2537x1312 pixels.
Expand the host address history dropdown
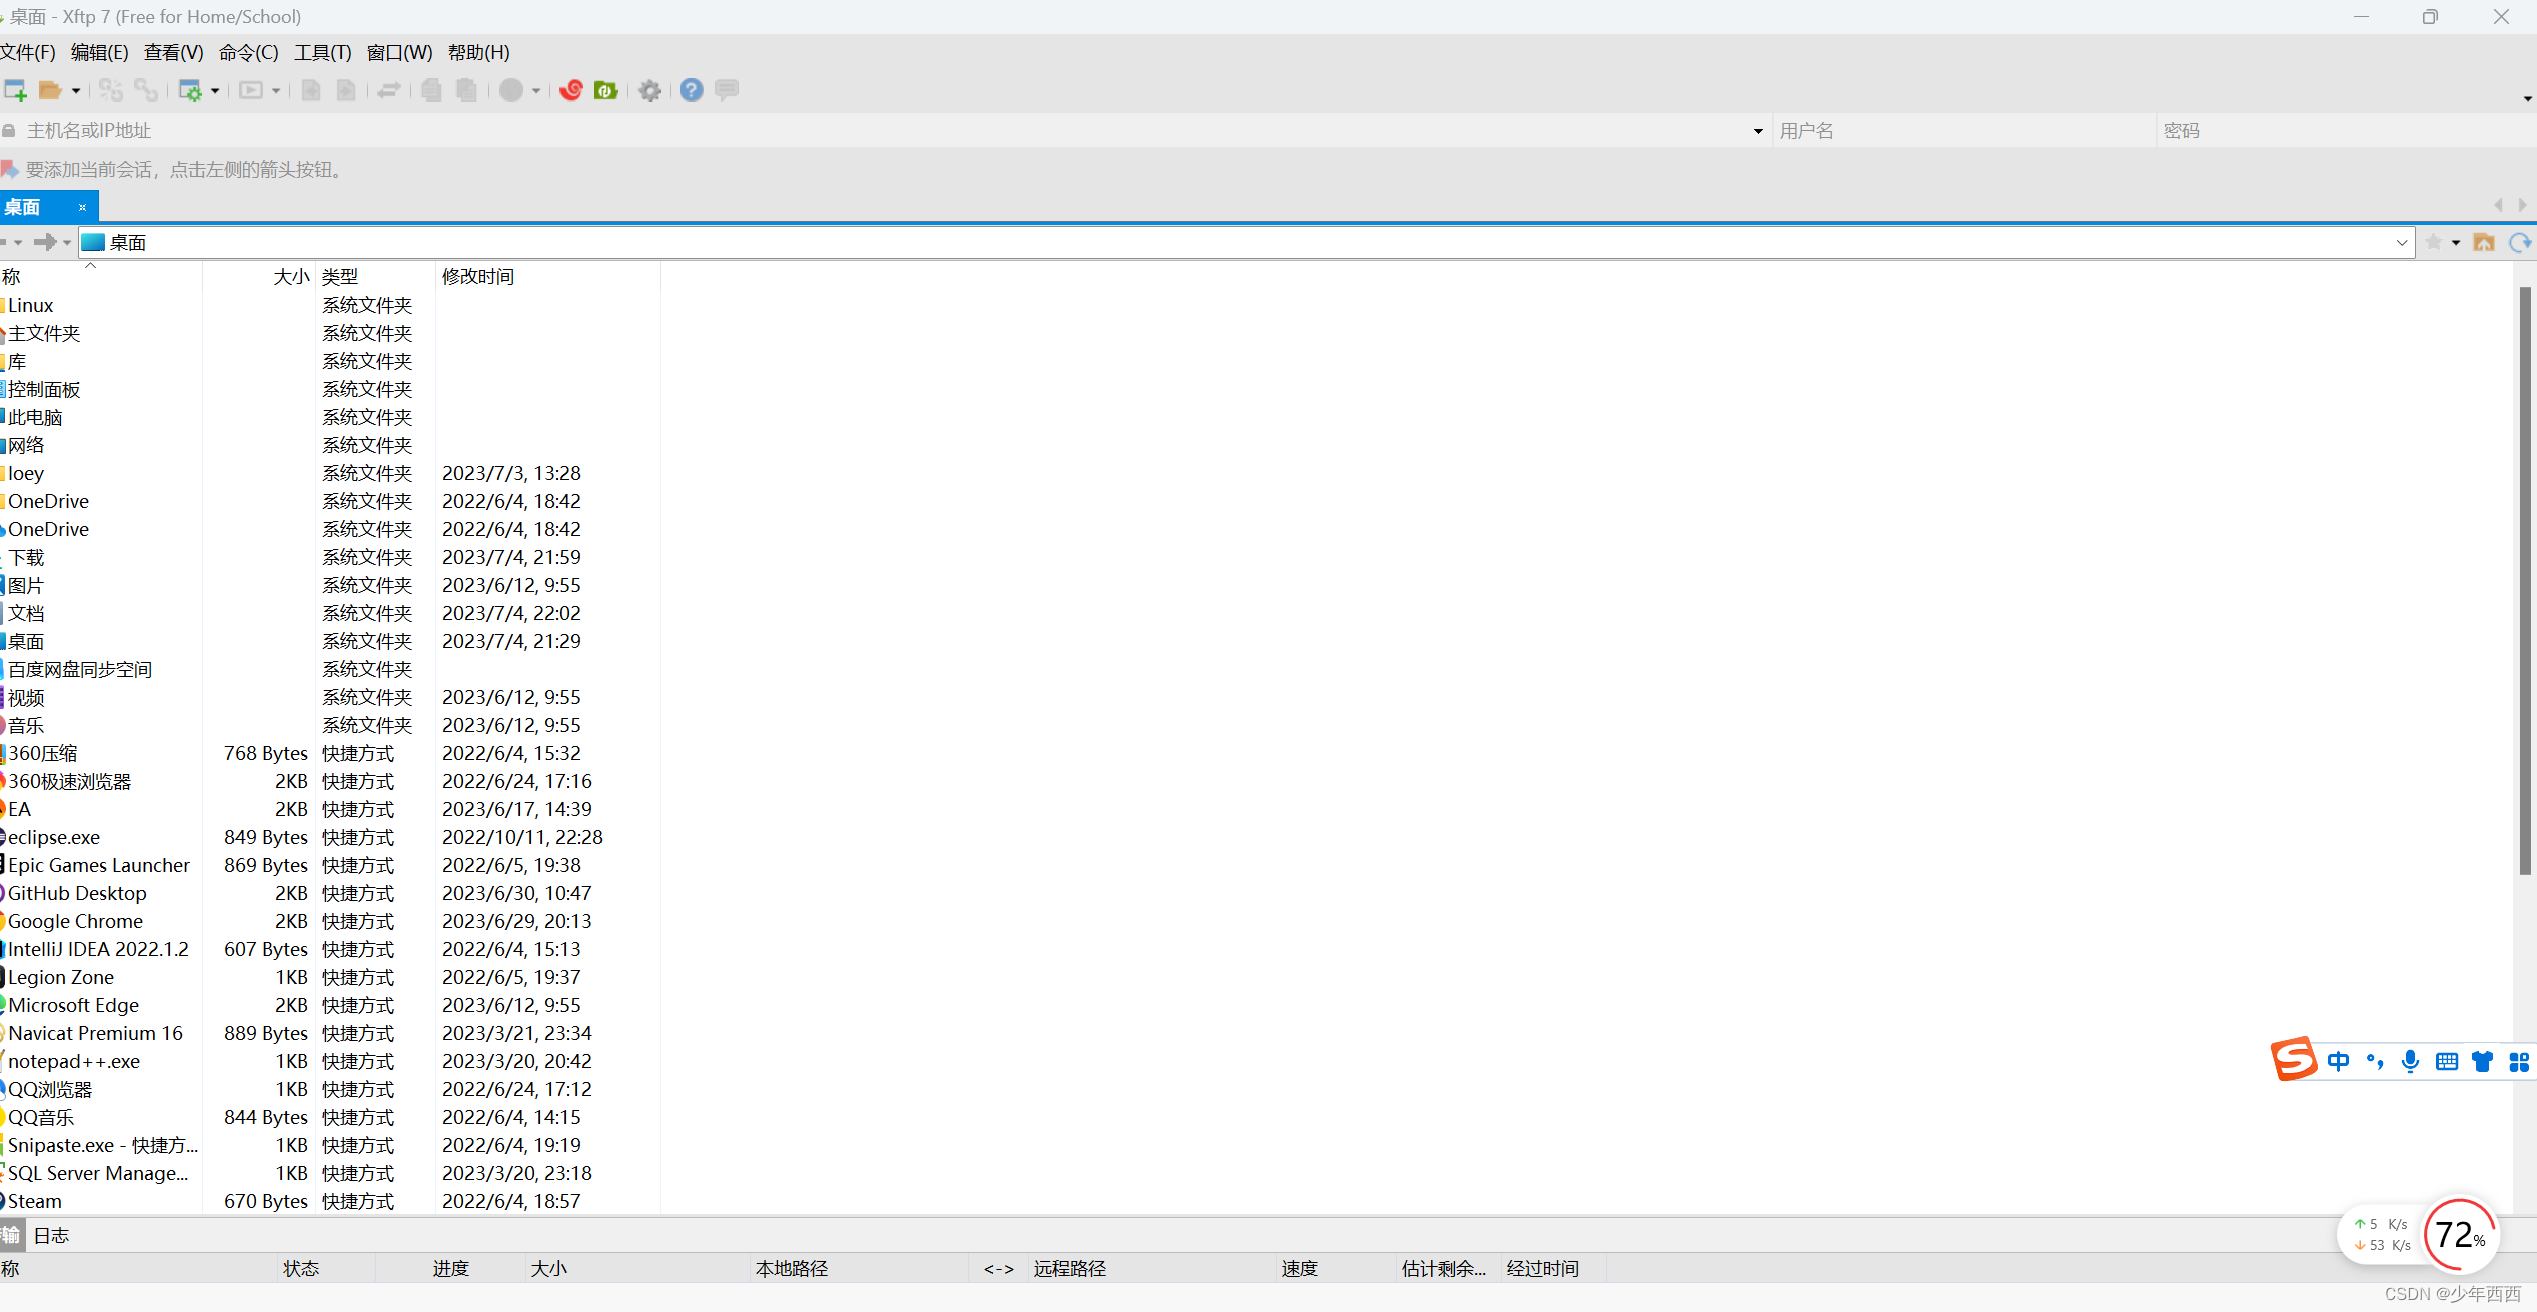point(1758,131)
